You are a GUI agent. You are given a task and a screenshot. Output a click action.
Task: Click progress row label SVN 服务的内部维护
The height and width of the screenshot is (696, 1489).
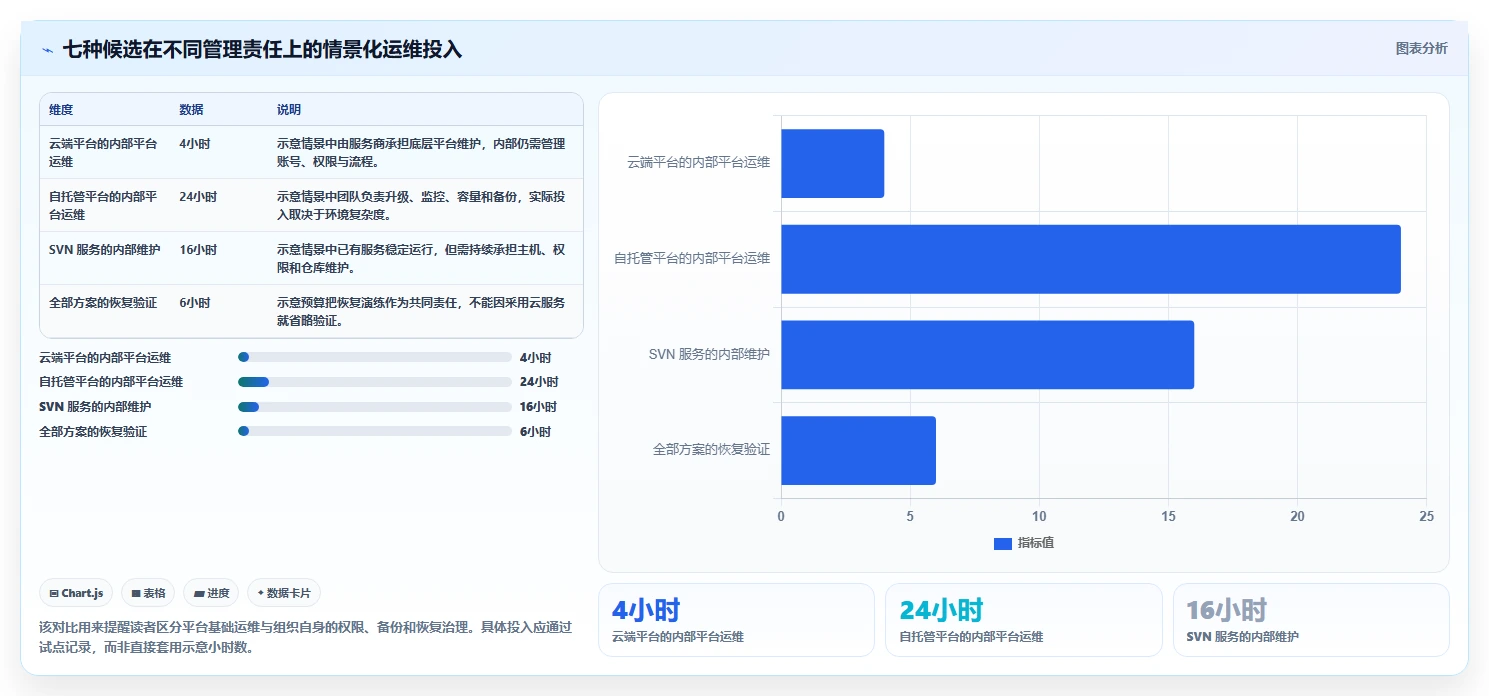(95, 407)
